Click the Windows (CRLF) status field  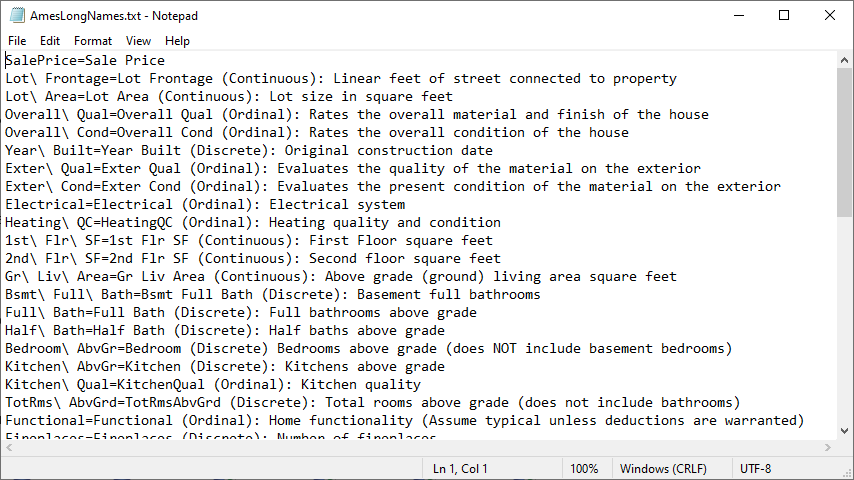coord(663,469)
